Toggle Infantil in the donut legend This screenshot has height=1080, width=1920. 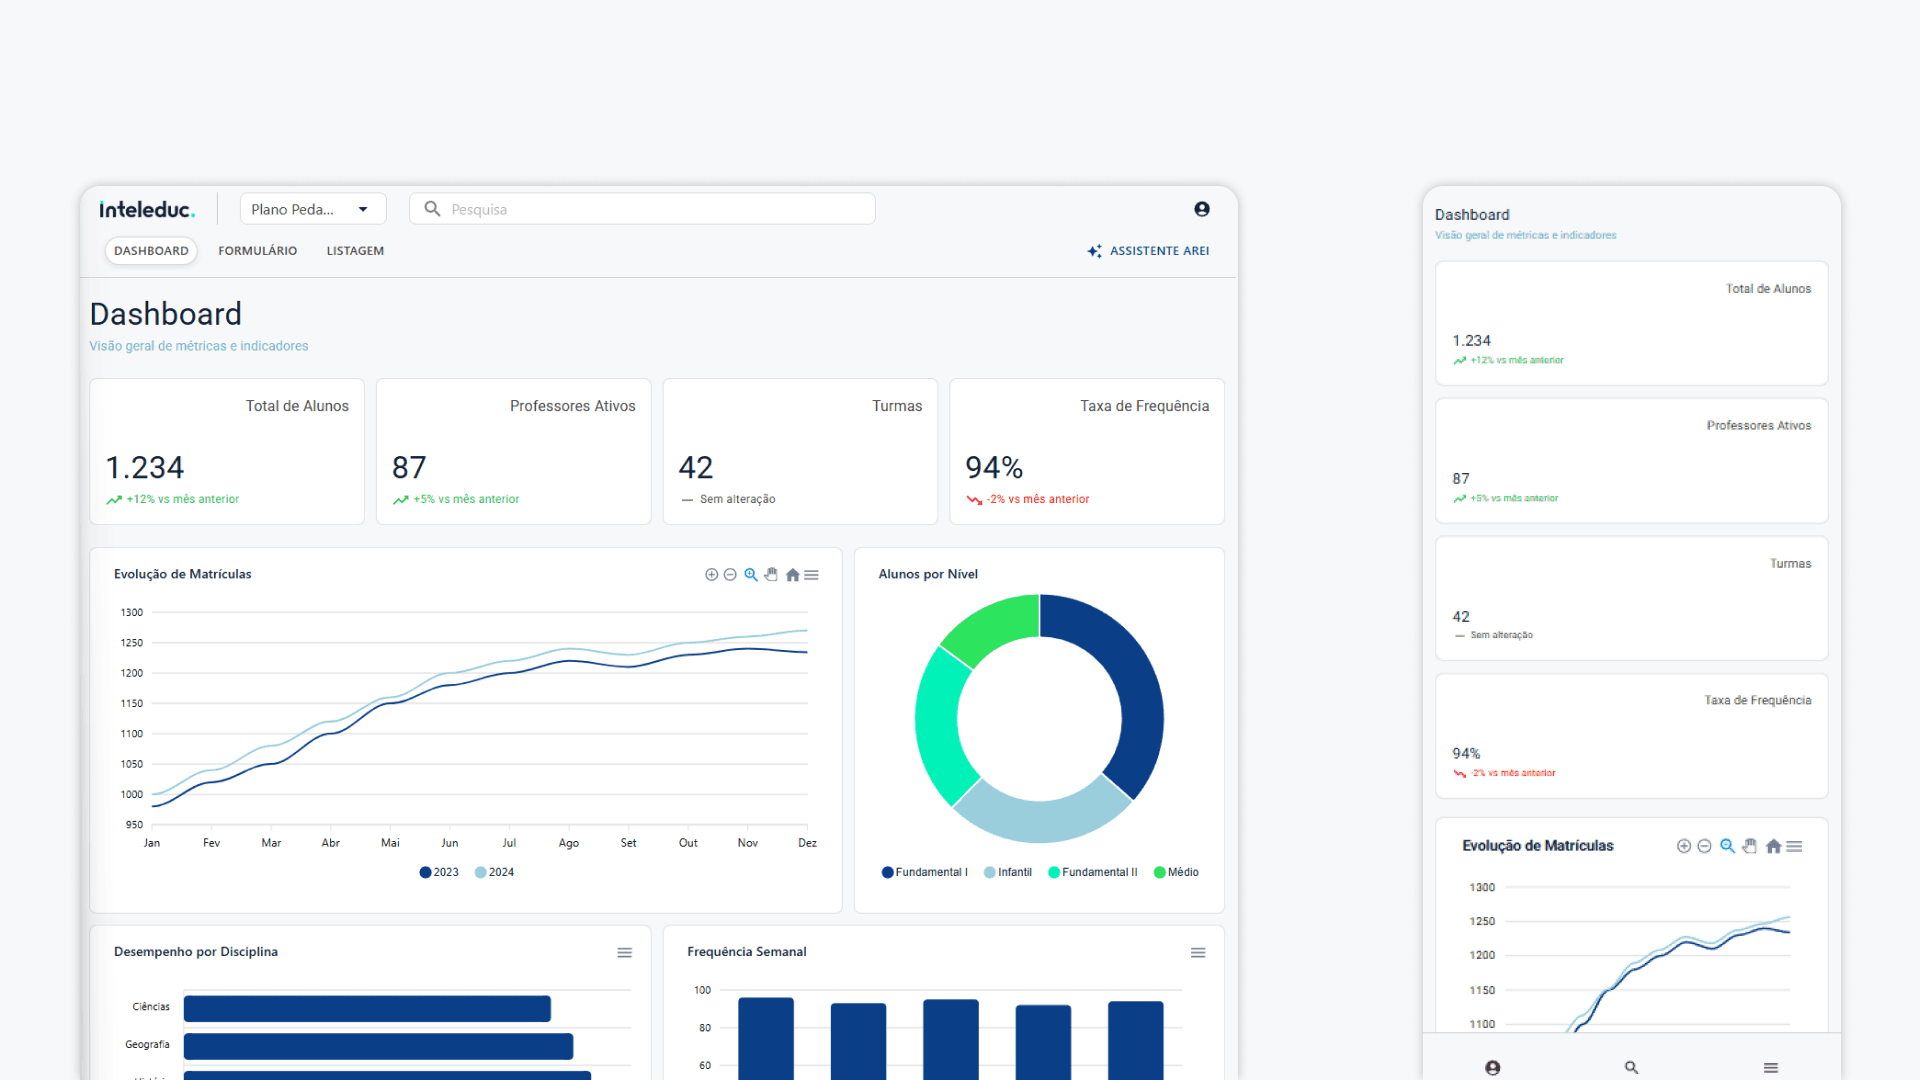[1008, 872]
